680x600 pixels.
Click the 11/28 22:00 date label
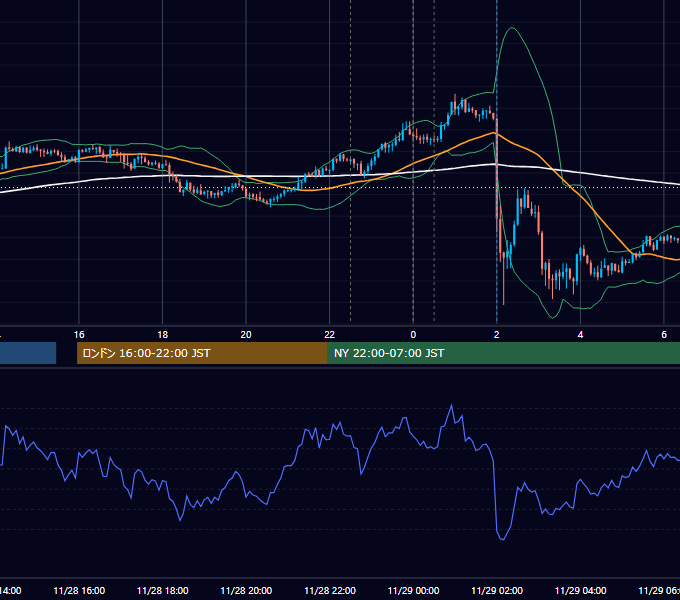[330, 590]
